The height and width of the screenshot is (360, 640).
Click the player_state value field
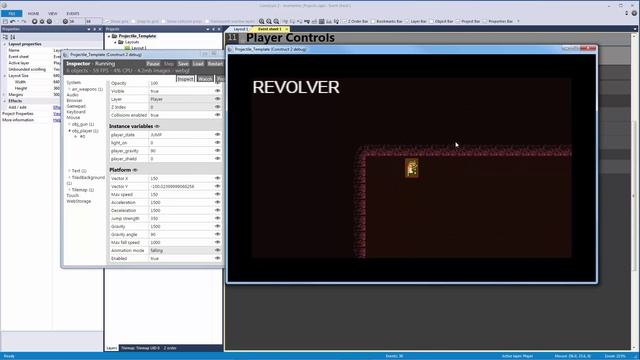coord(182,135)
